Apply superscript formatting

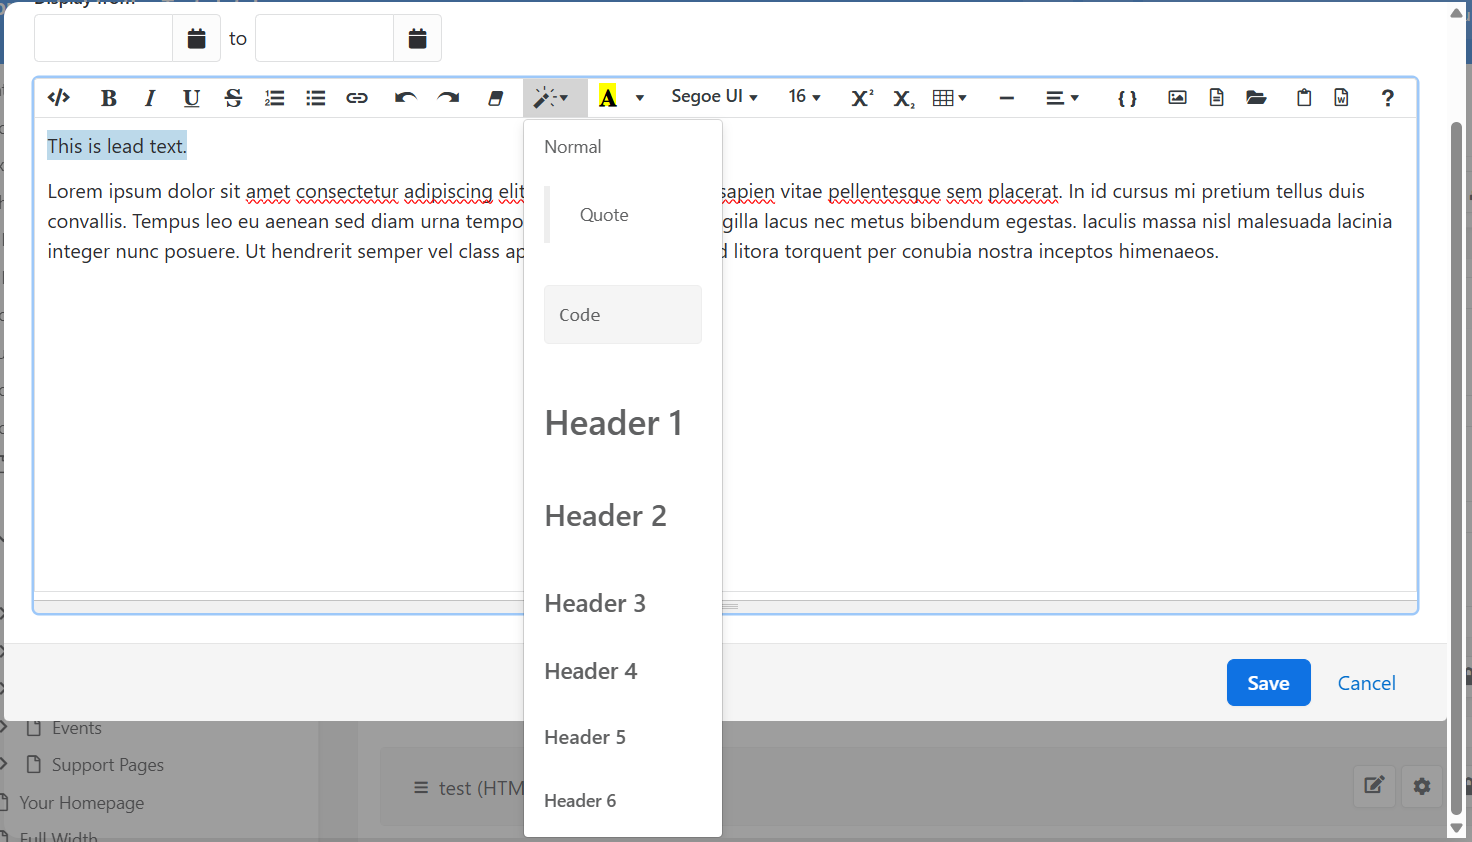pyautogui.click(x=861, y=97)
